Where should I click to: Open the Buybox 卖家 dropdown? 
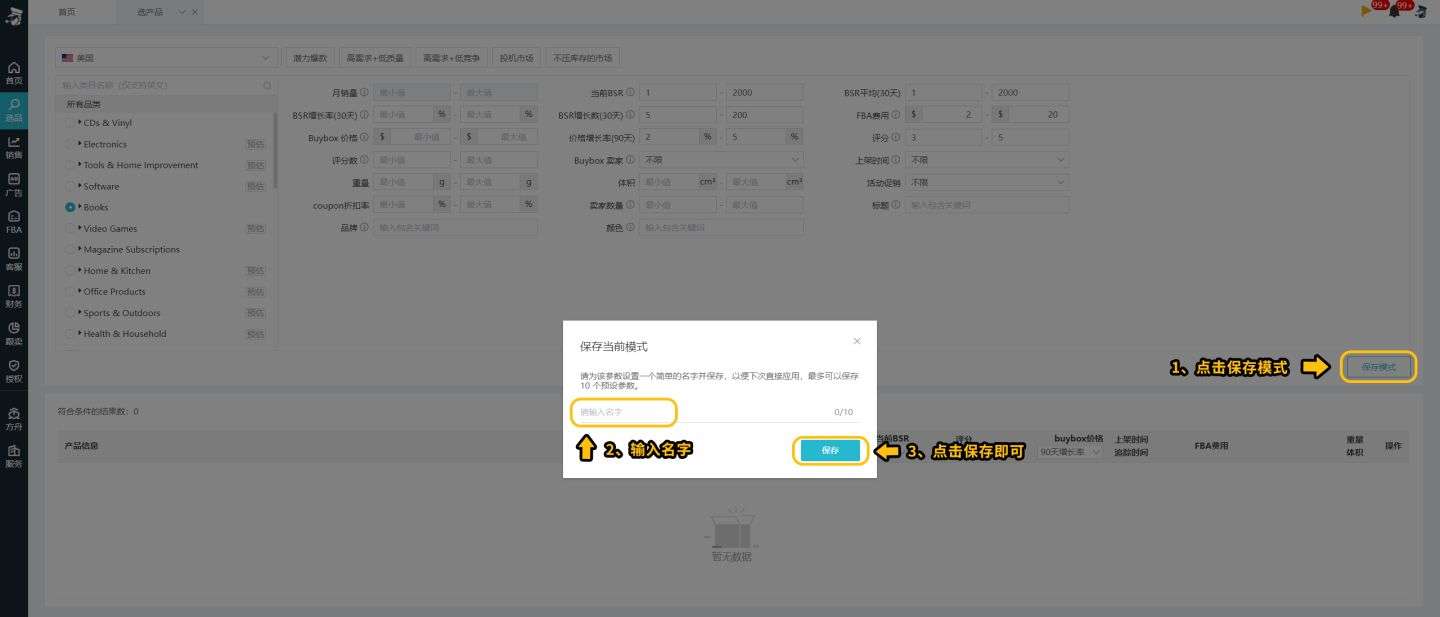pyautogui.click(x=721, y=160)
